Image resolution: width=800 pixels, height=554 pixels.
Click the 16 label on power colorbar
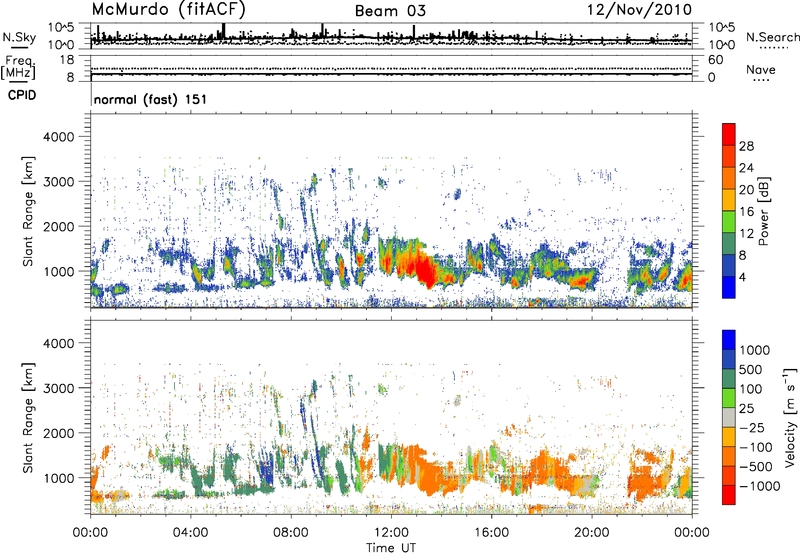[x=746, y=212]
